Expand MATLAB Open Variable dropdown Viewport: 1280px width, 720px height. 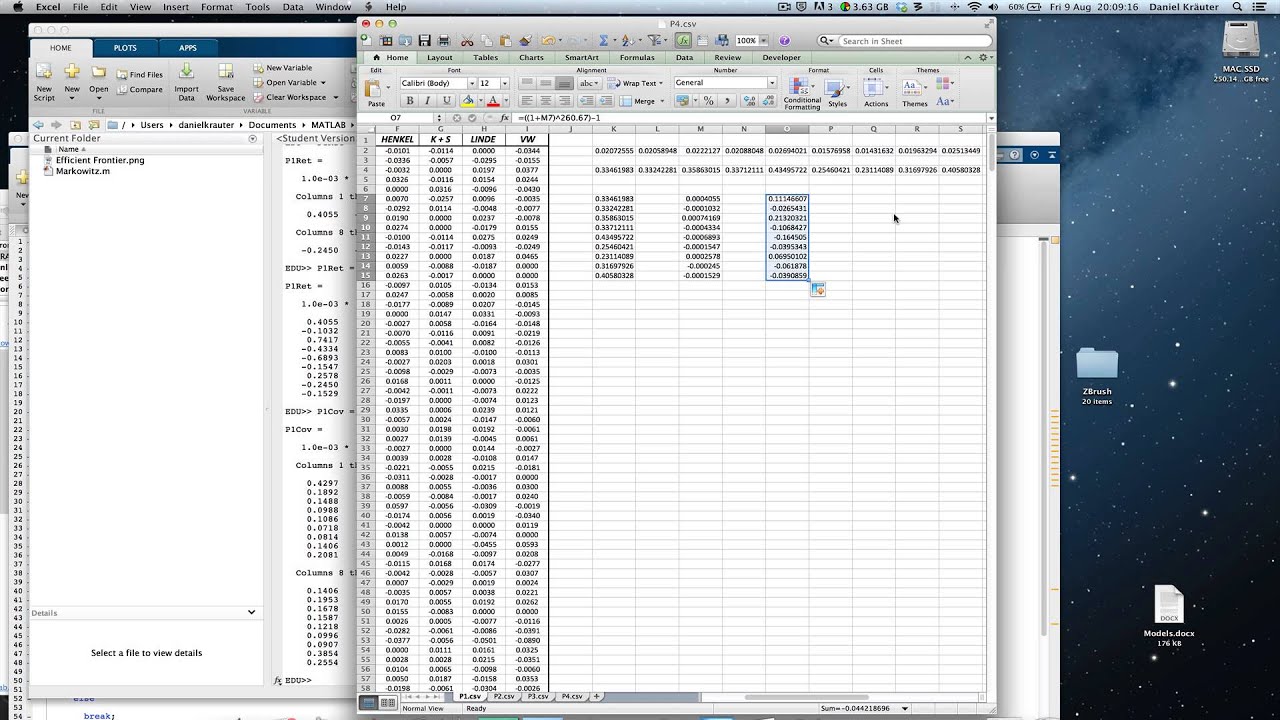click(x=324, y=83)
